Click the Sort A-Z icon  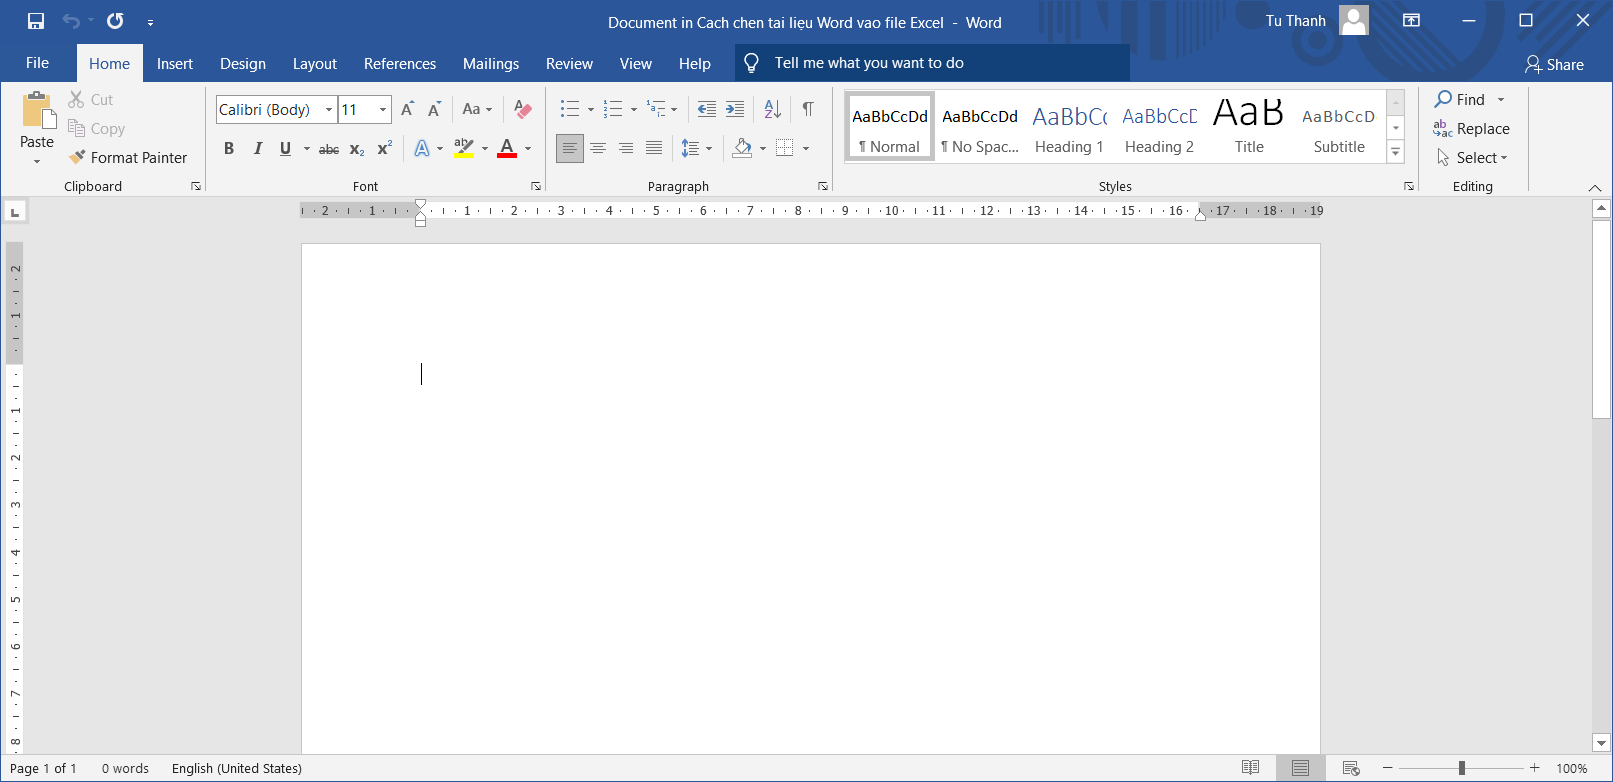(772, 109)
